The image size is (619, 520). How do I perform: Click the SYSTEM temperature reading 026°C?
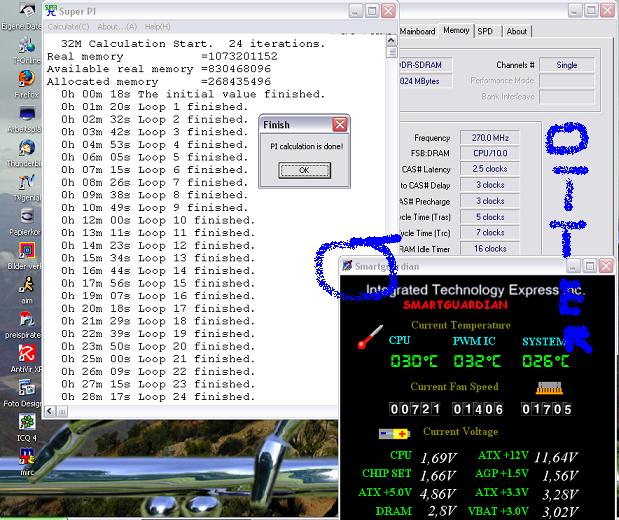[546, 361]
